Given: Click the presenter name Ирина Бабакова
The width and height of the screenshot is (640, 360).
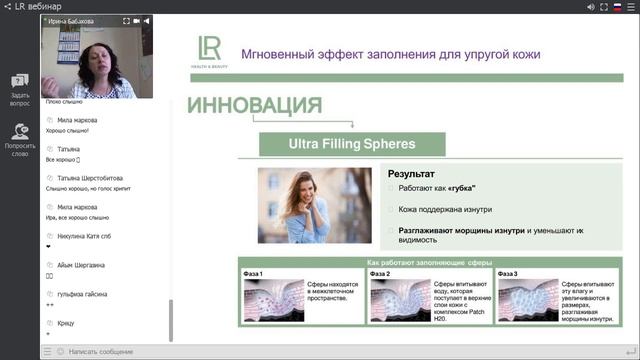Looking at the screenshot, I should [x=71, y=21].
